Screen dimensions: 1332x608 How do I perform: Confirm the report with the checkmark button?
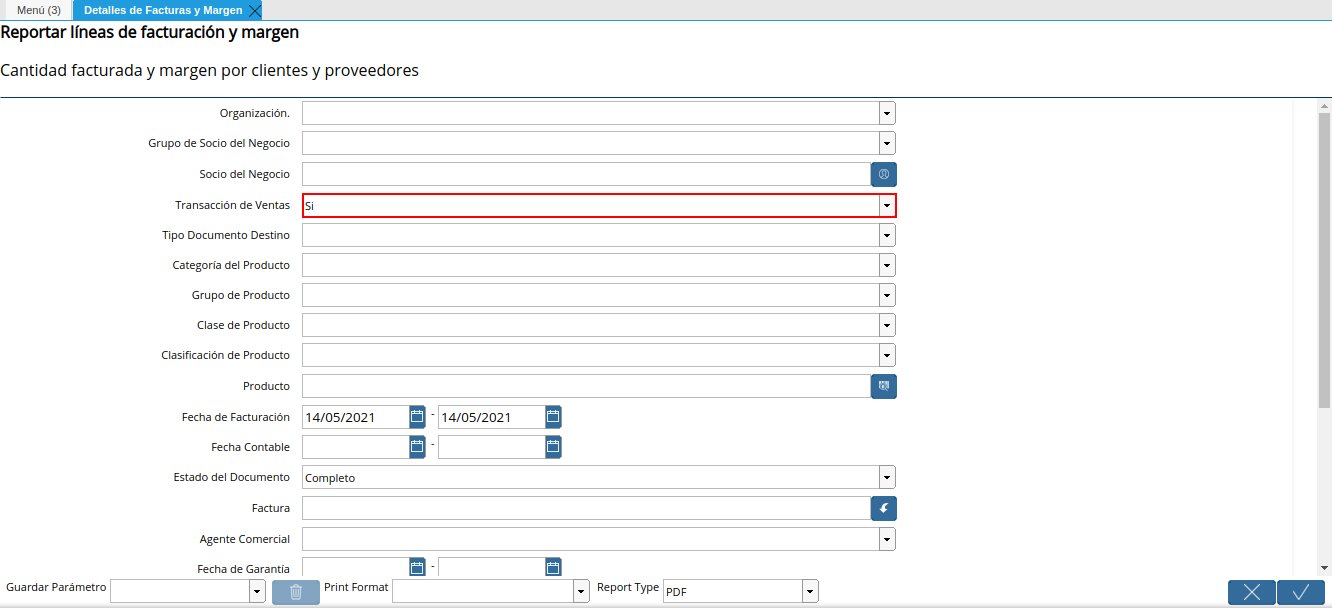coord(1301,592)
